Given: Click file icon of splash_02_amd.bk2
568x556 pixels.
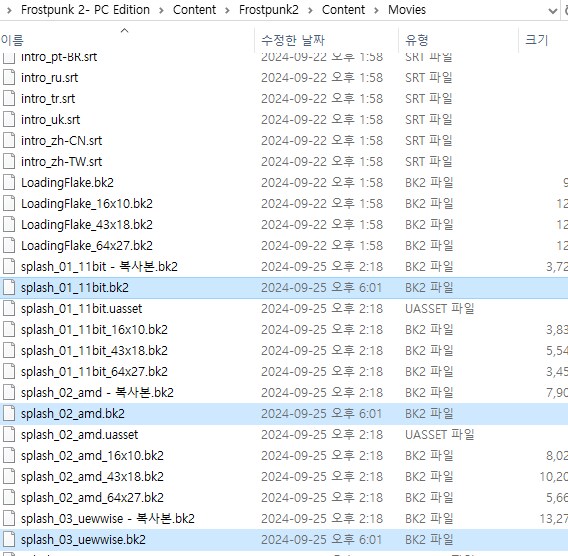Looking at the screenshot, I should [9, 414].
